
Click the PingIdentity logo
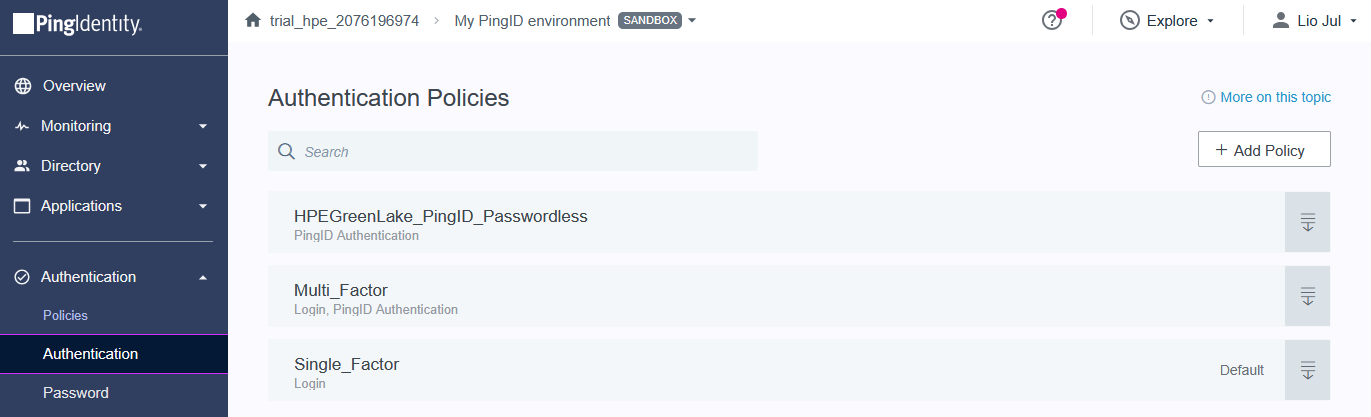click(x=78, y=25)
